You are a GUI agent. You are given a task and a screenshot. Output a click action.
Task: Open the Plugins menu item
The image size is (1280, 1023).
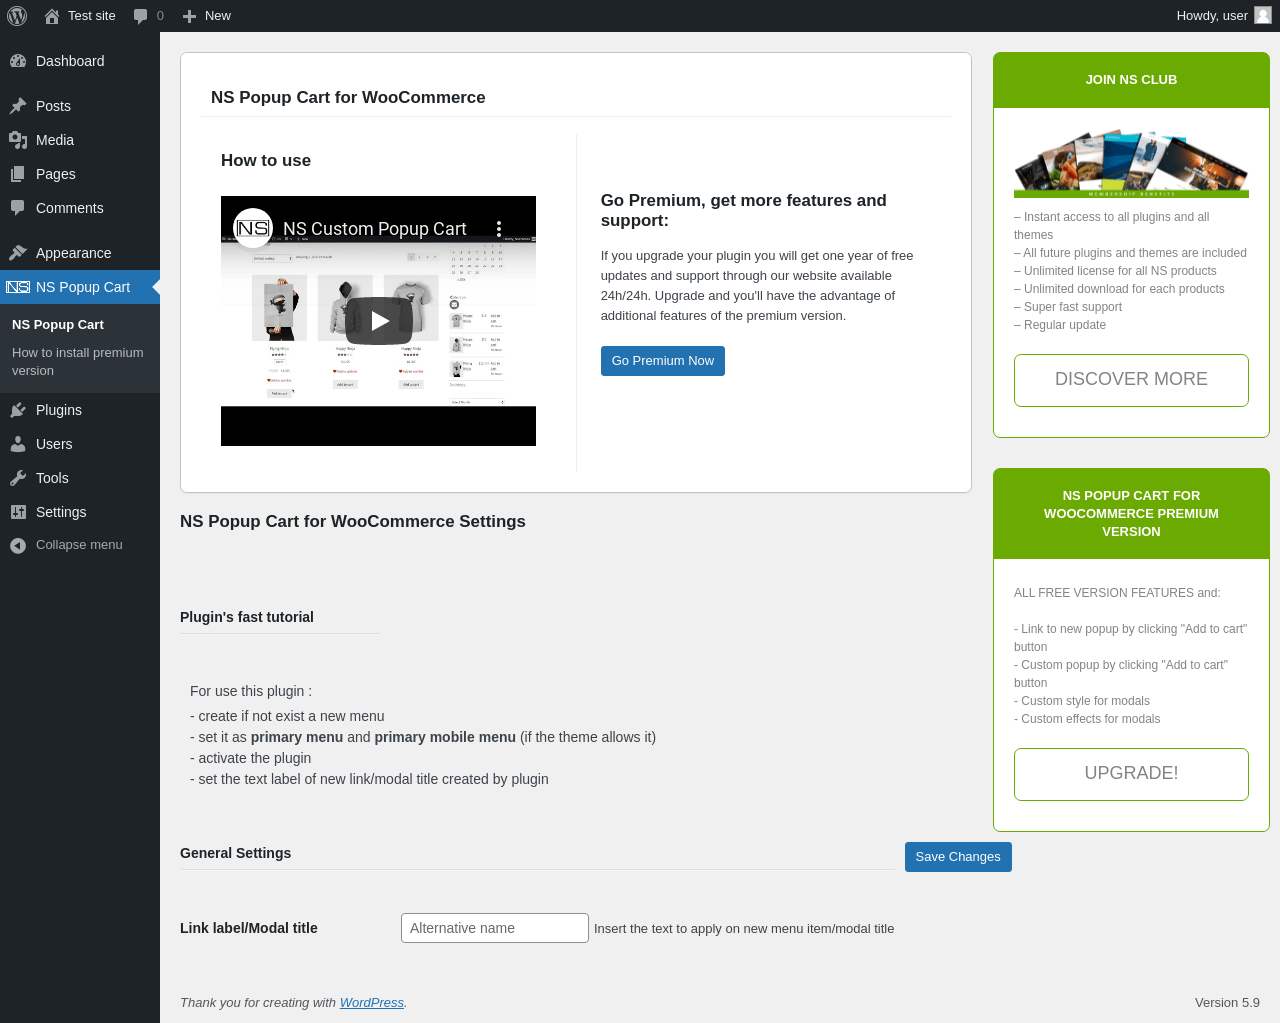coord(80,410)
